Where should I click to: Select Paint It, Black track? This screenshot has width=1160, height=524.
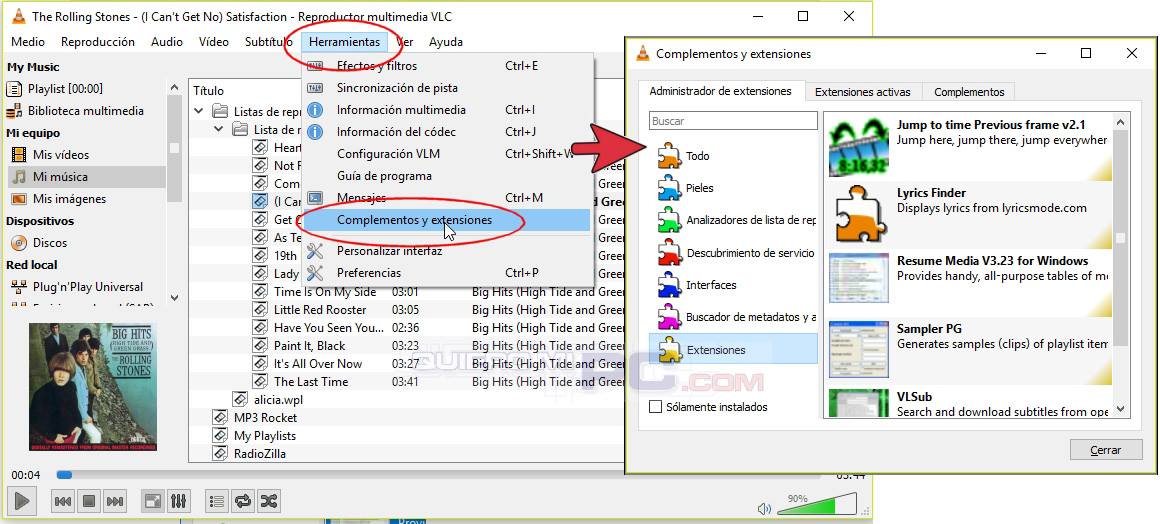pos(309,346)
